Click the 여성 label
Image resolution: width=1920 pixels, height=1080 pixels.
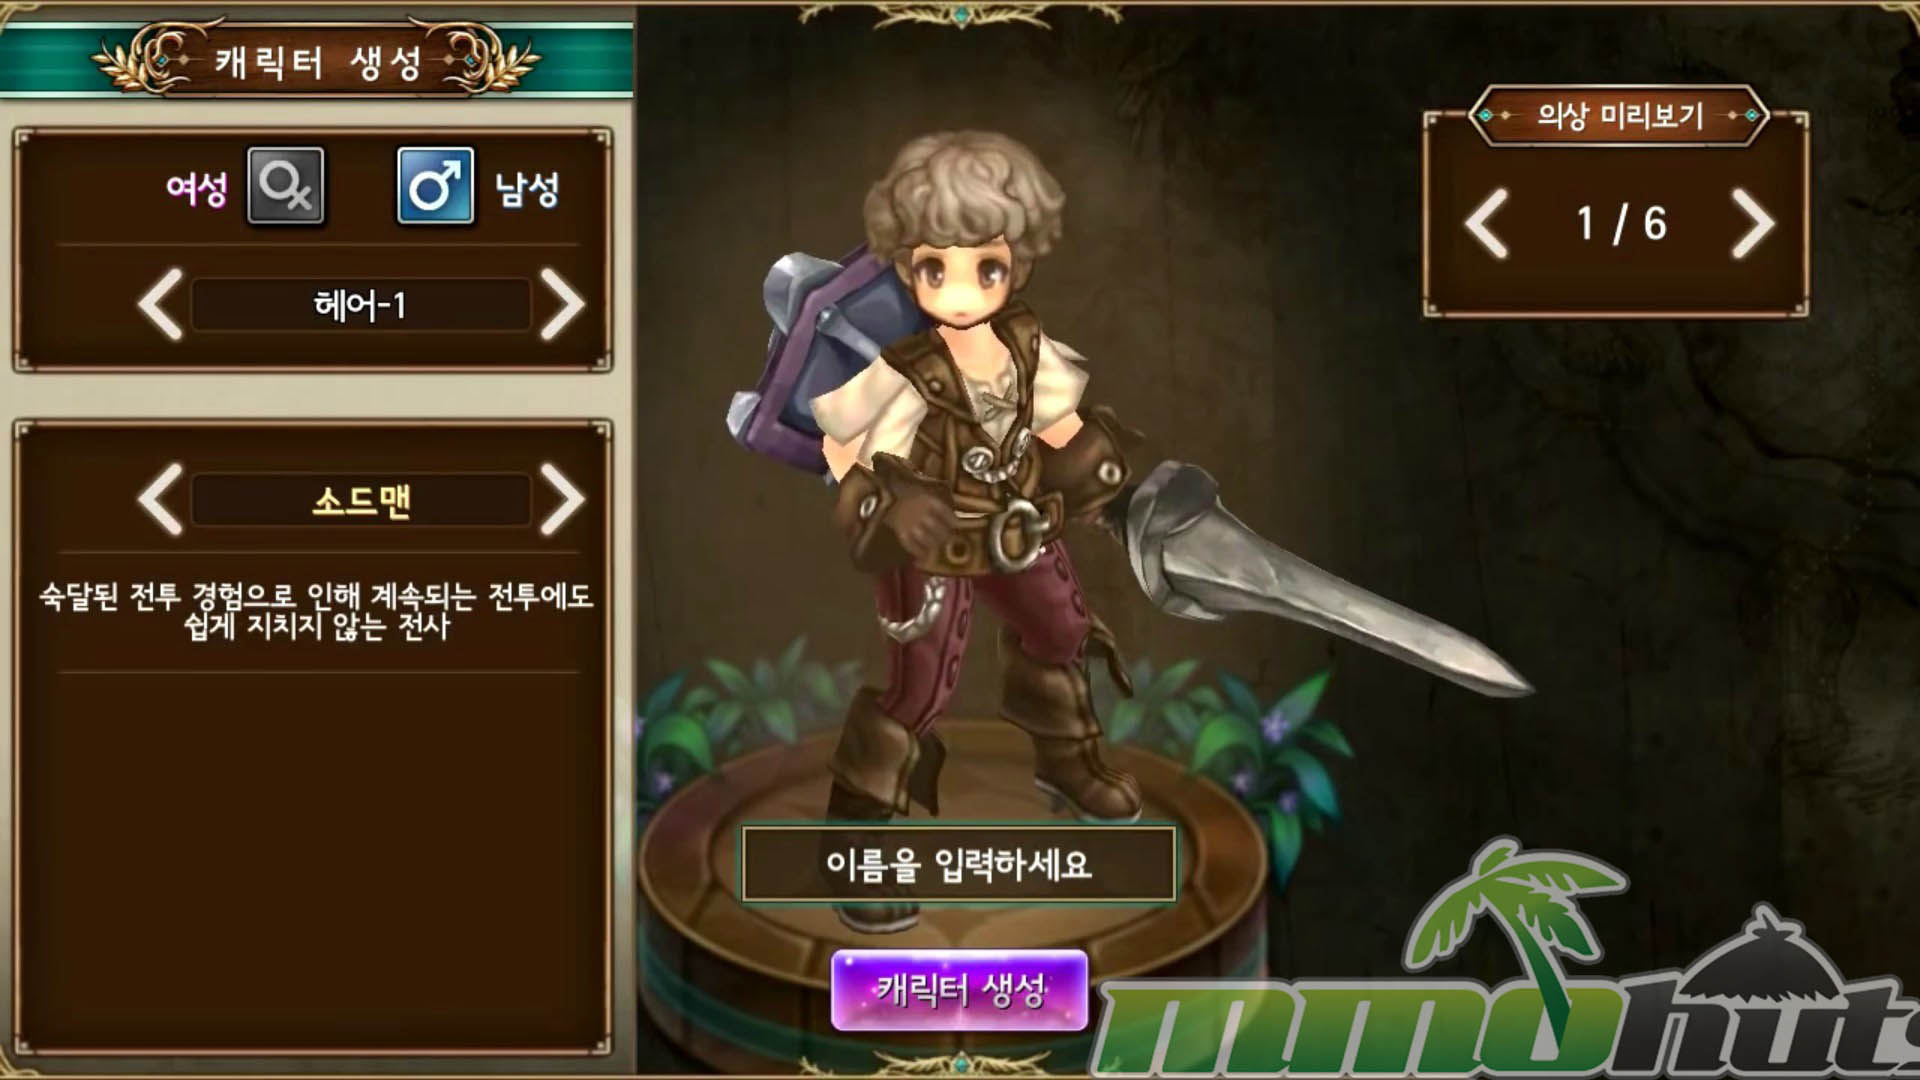(x=197, y=188)
